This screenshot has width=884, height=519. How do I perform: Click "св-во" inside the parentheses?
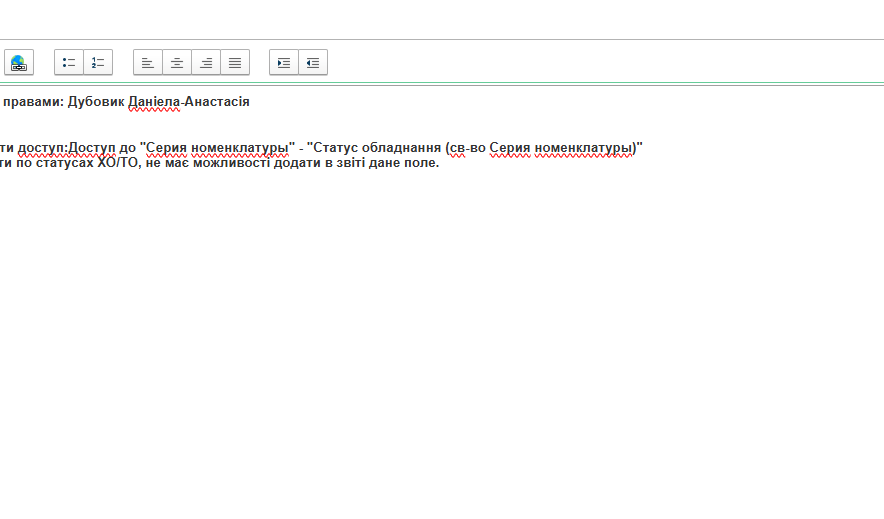coord(467,149)
